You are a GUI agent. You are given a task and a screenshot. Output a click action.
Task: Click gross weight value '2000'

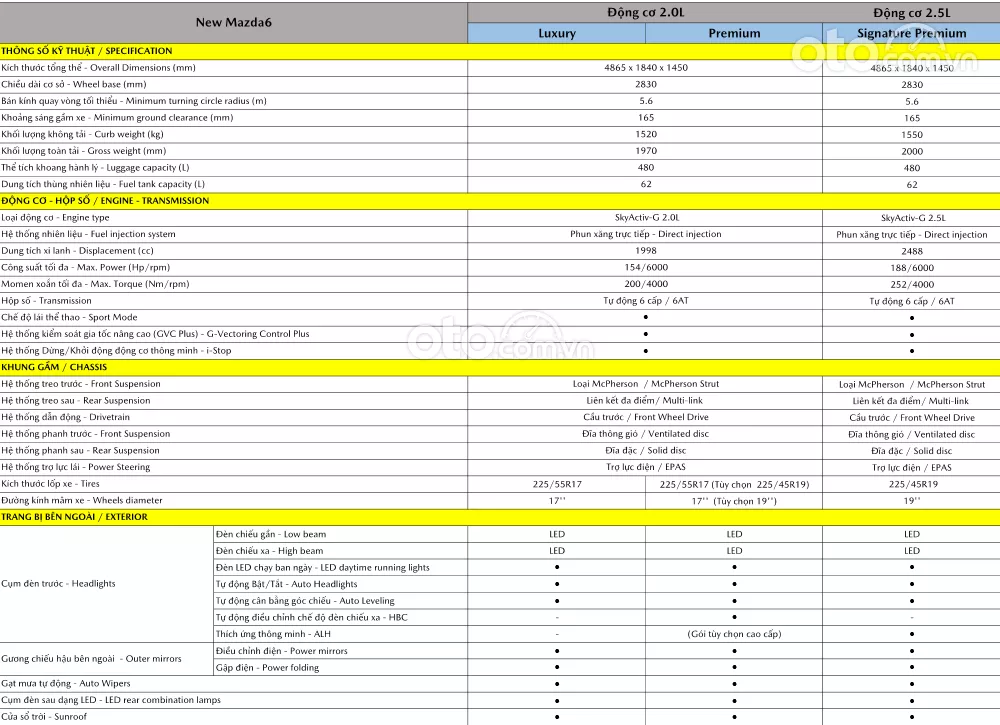click(912, 151)
